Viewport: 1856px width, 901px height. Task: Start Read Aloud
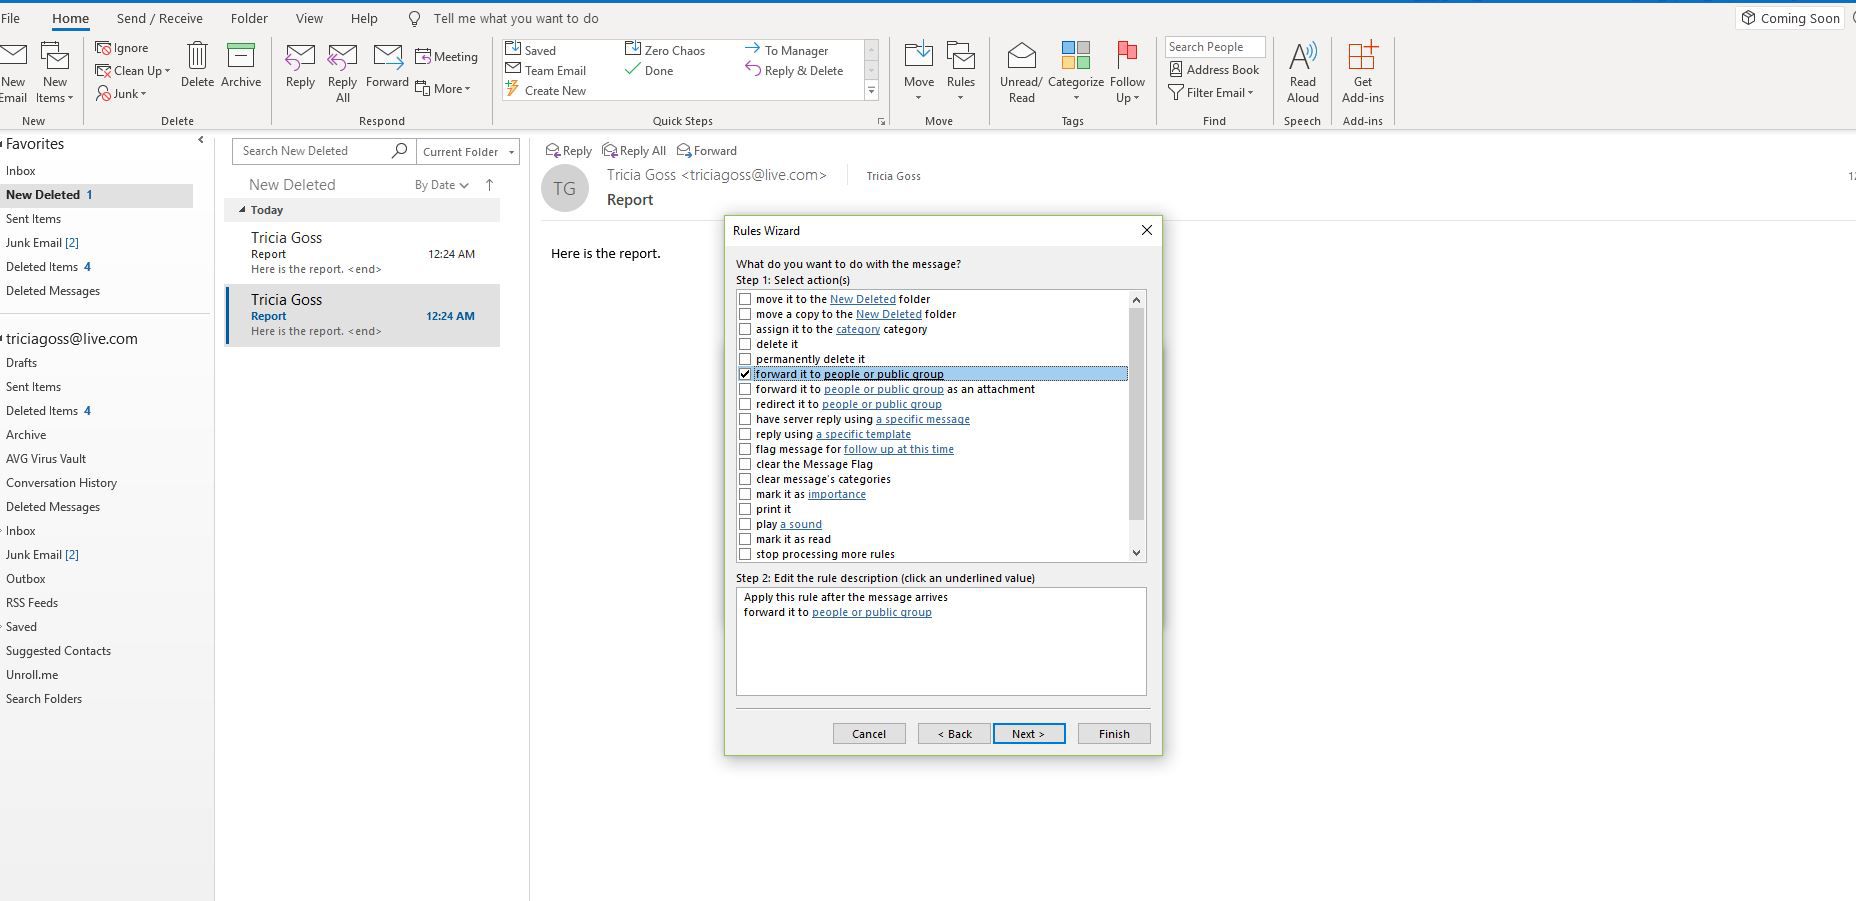point(1302,73)
